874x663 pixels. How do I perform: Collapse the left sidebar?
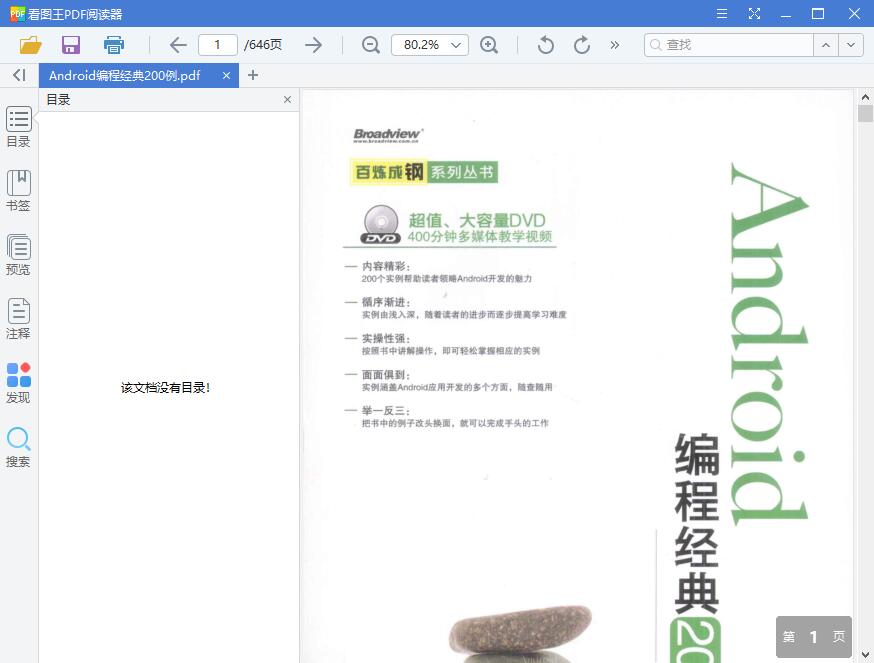click(18, 75)
